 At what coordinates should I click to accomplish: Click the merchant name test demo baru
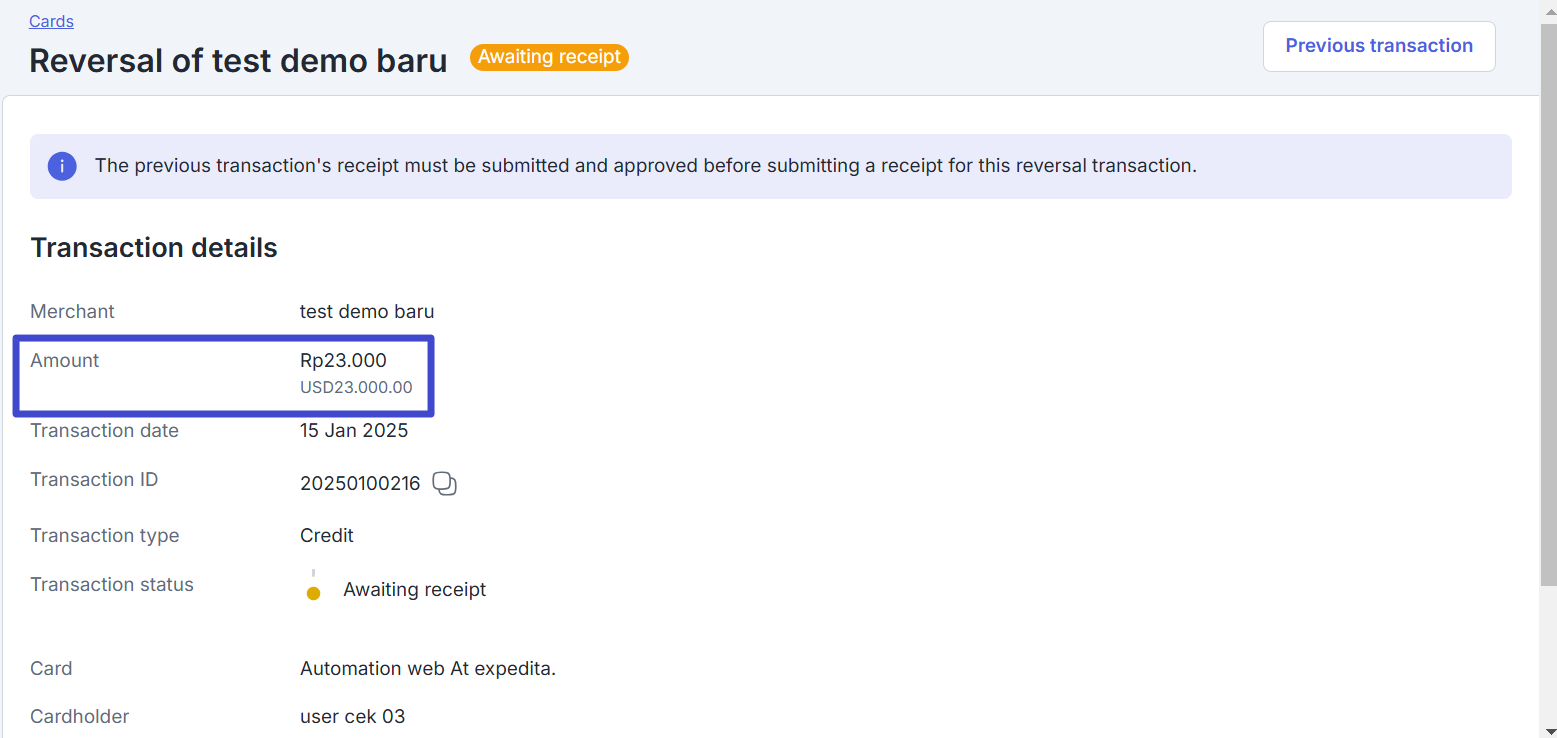click(x=367, y=312)
